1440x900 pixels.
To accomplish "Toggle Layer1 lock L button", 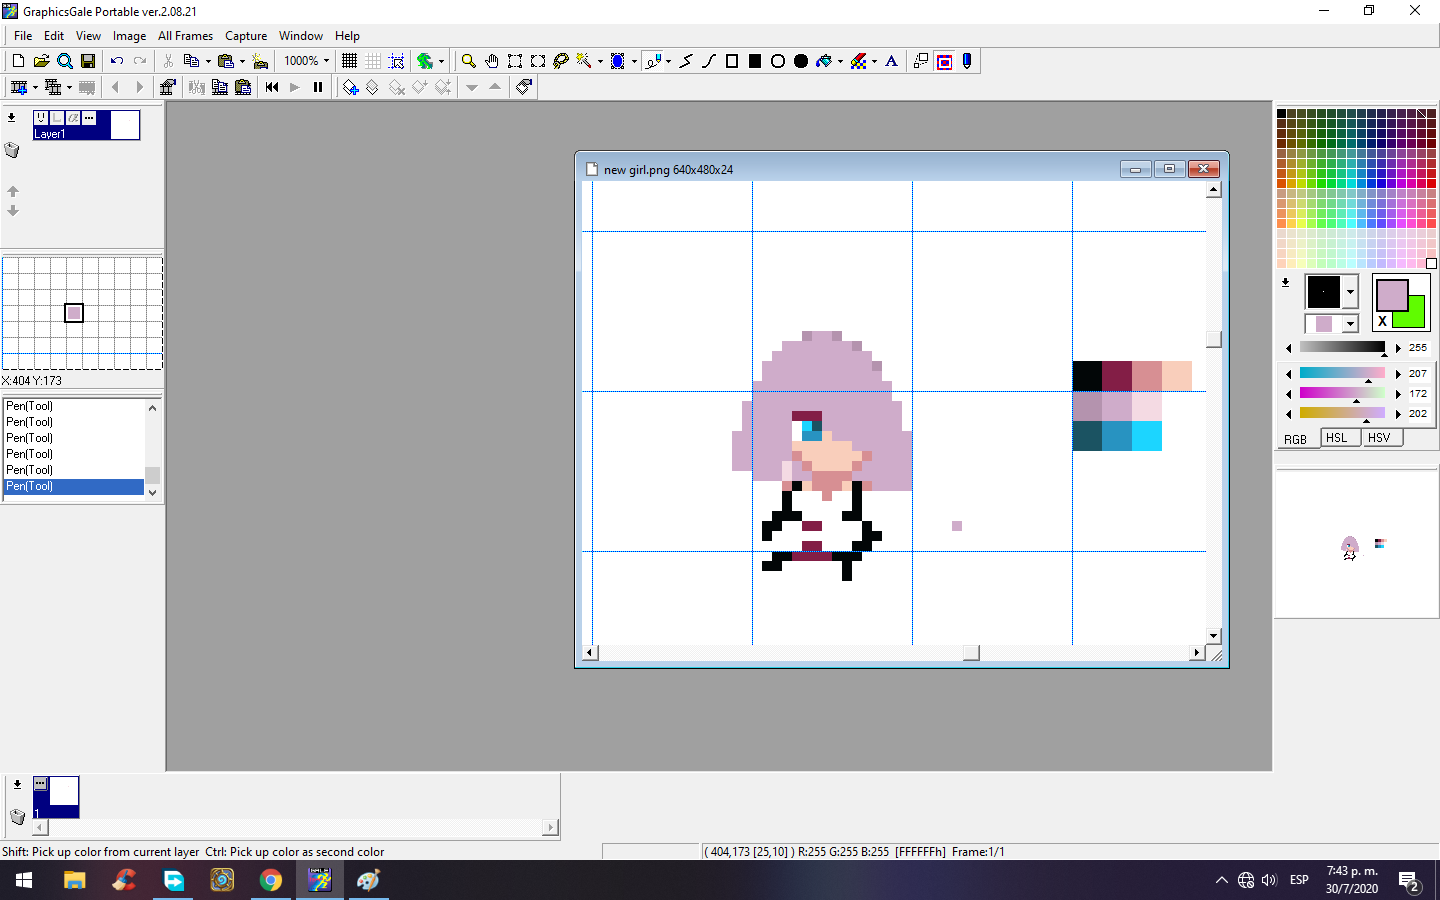I will pyautogui.click(x=57, y=118).
